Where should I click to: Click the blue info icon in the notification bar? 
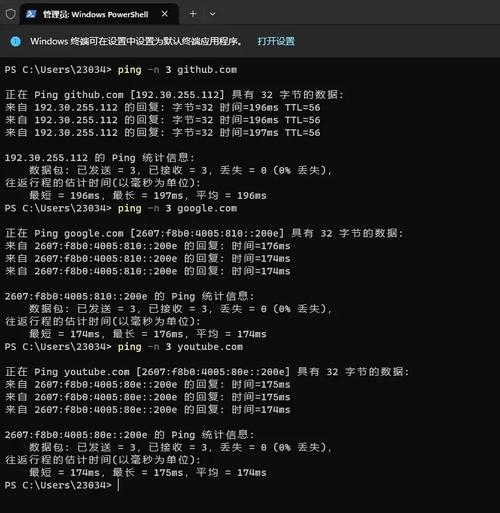15,41
